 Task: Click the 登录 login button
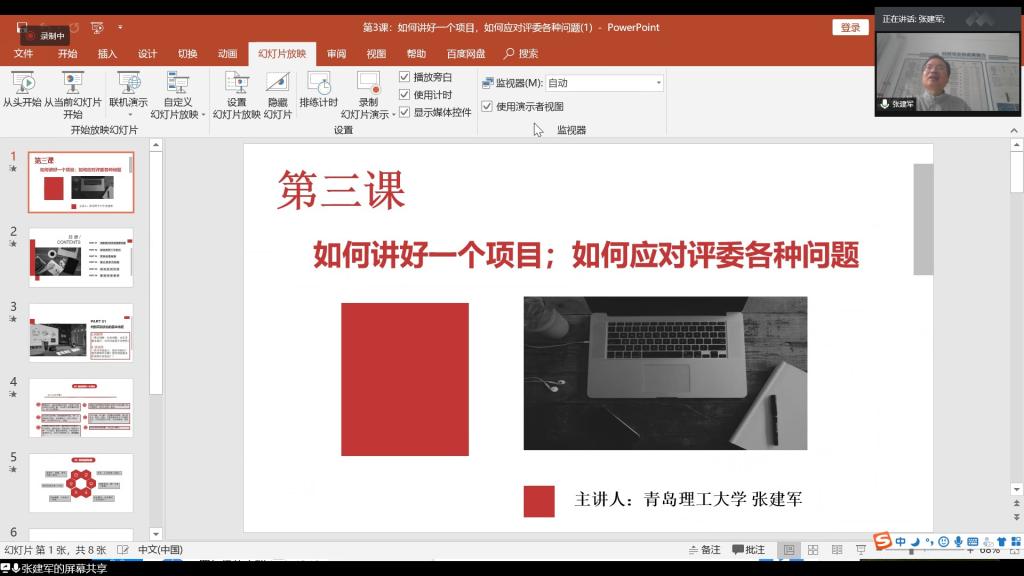click(x=849, y=27)
